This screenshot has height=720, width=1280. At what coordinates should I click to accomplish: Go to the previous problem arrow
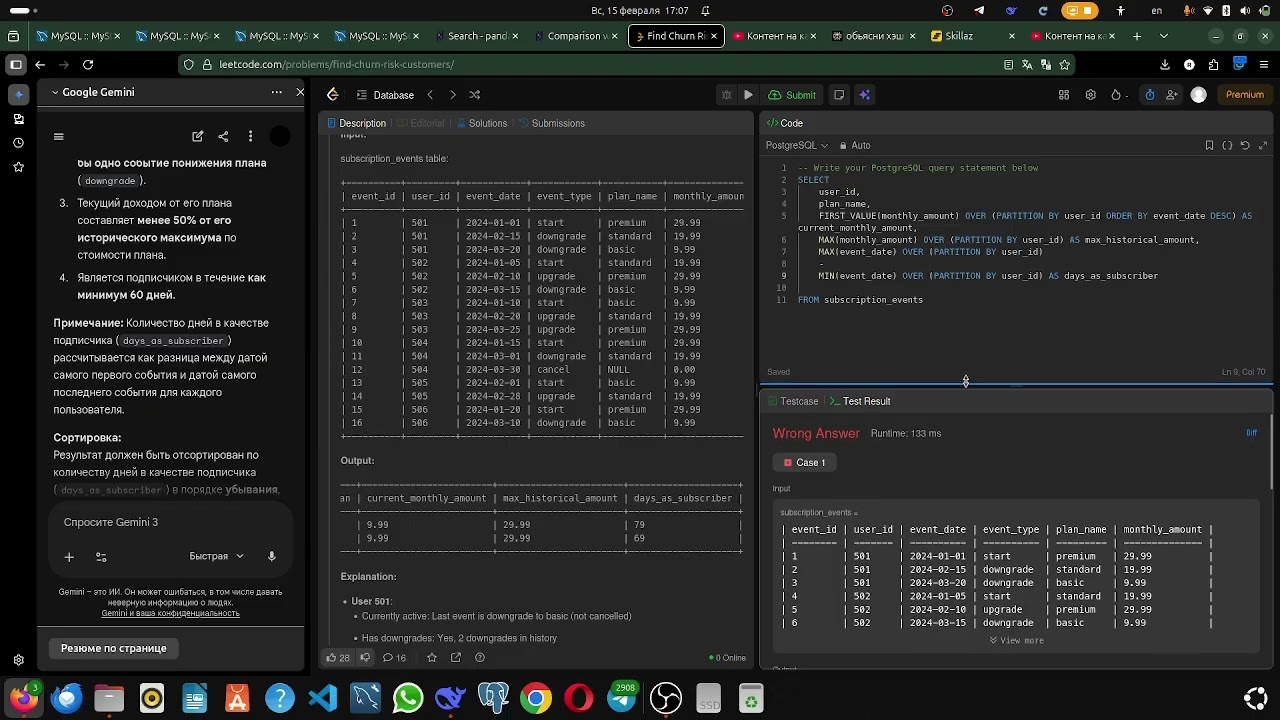(x=430, y=95)
